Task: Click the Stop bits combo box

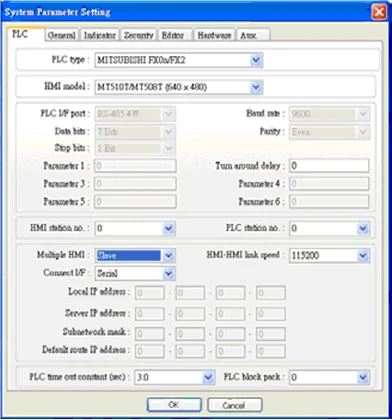Action: click(135, 148)
